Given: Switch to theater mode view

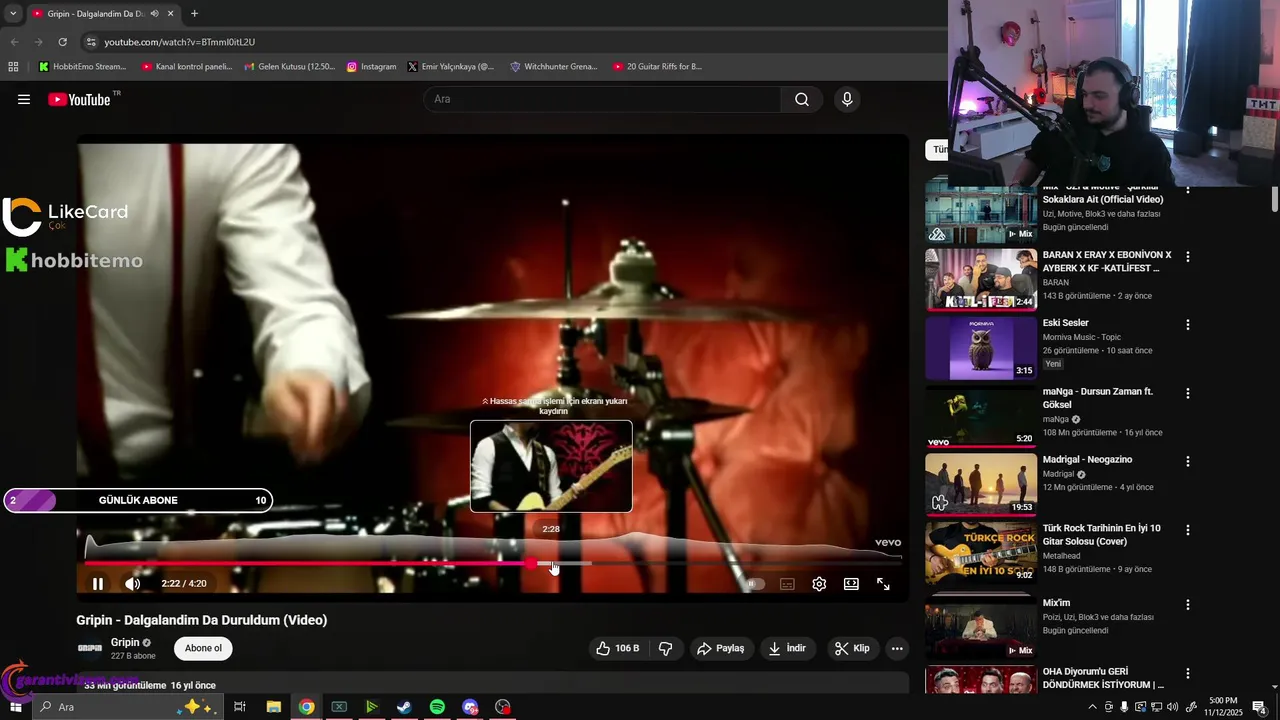Looking at the screenshot, I should click(x=851, y=584).
